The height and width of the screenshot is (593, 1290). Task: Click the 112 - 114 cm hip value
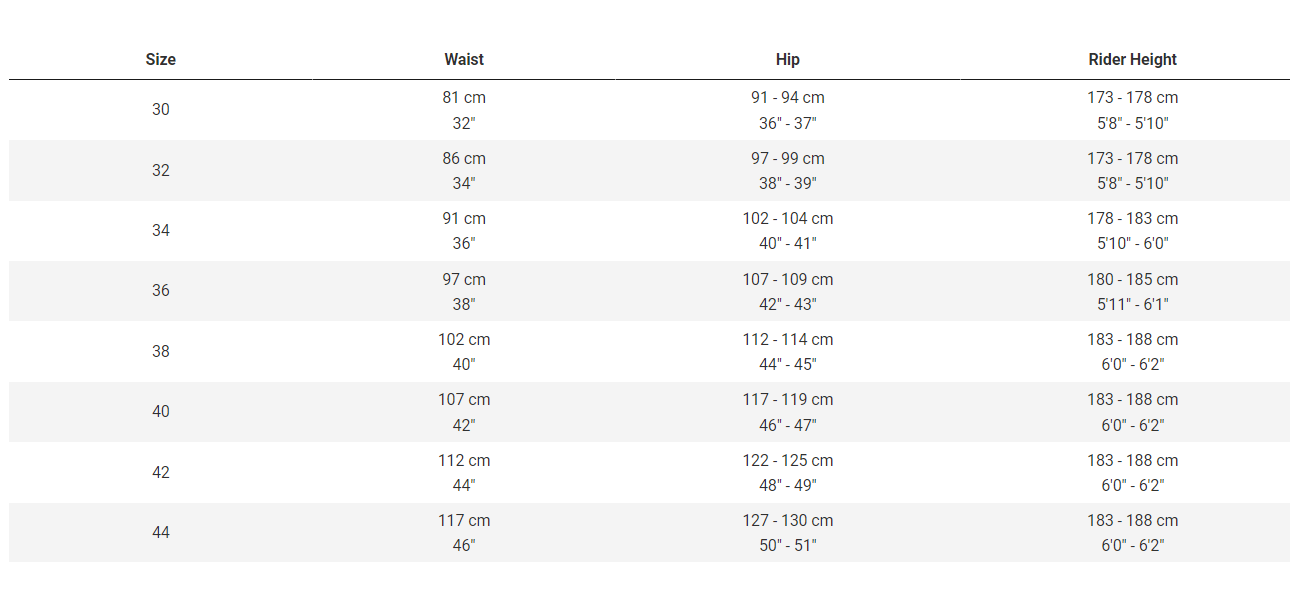(788, 339)
